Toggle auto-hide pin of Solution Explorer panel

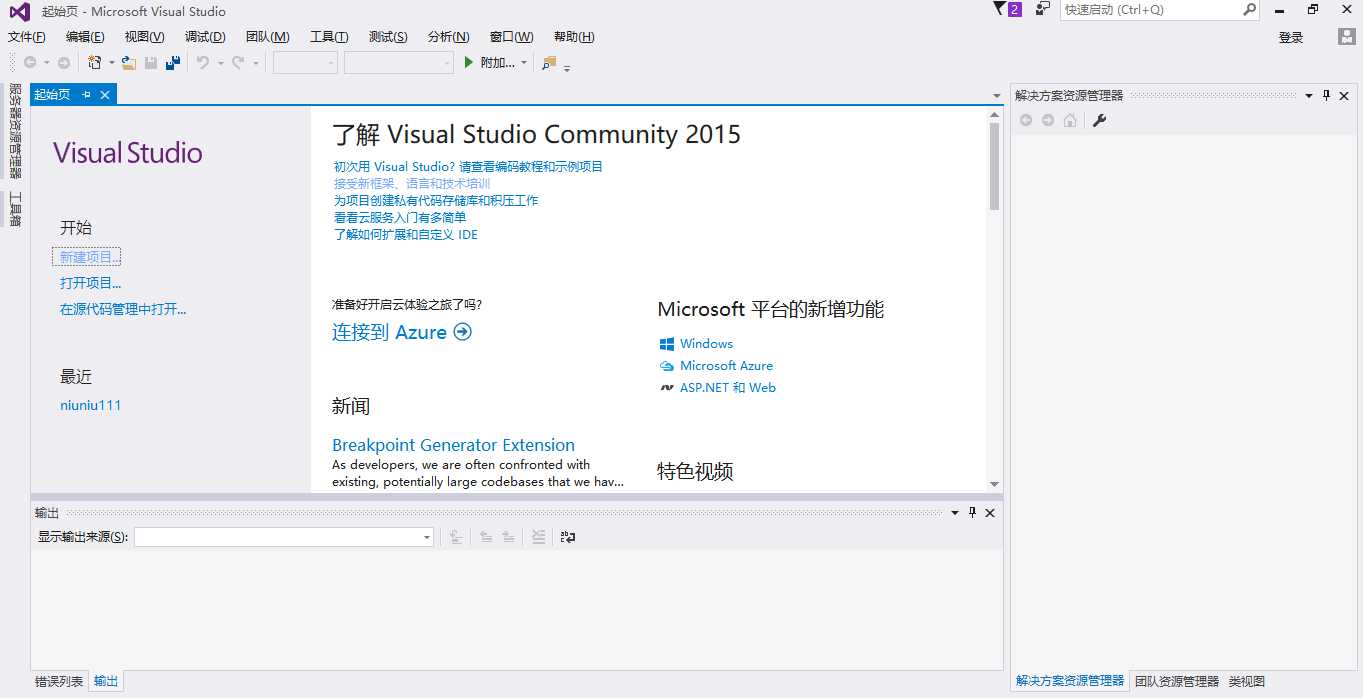click(x=1327, y=95)
